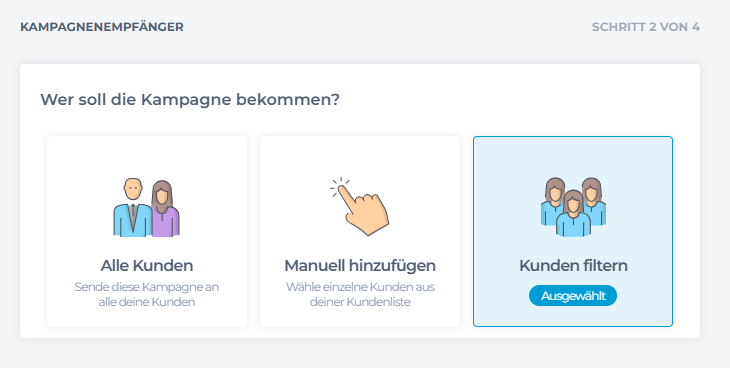Click the suited man figure in icon
The image size is (730, 368).
click(x=132, y=207)
